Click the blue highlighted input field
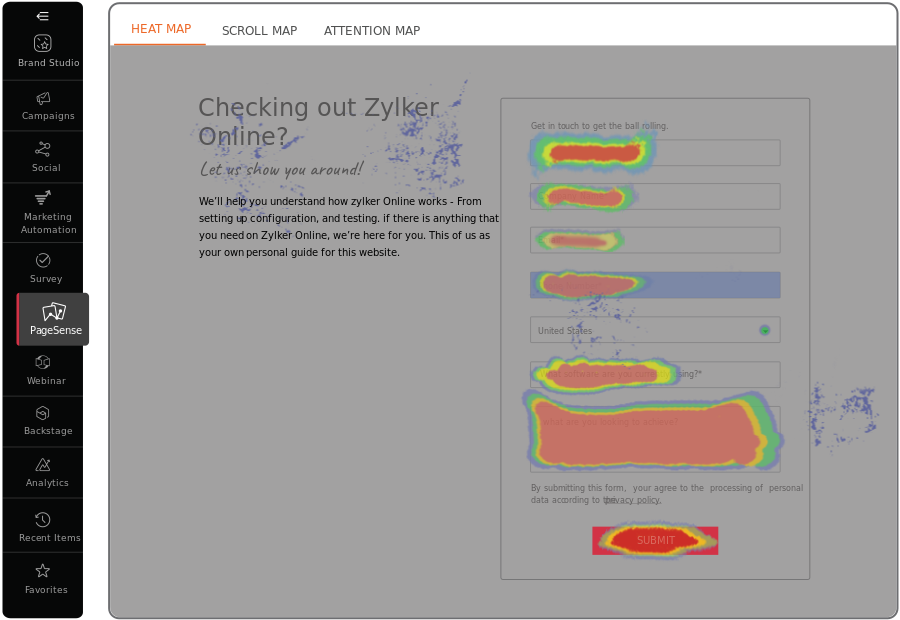 [x=655, y=285]
